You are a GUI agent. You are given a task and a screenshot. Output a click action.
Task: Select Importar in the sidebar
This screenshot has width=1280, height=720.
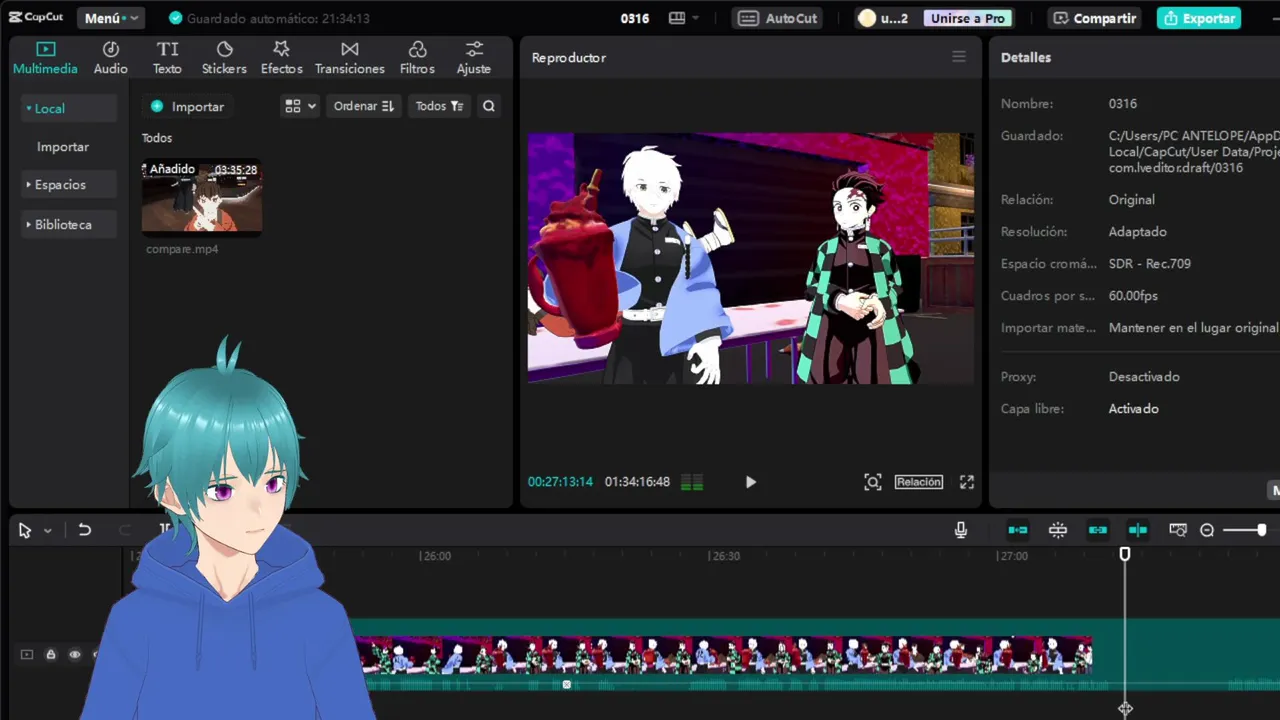[63, 146]
